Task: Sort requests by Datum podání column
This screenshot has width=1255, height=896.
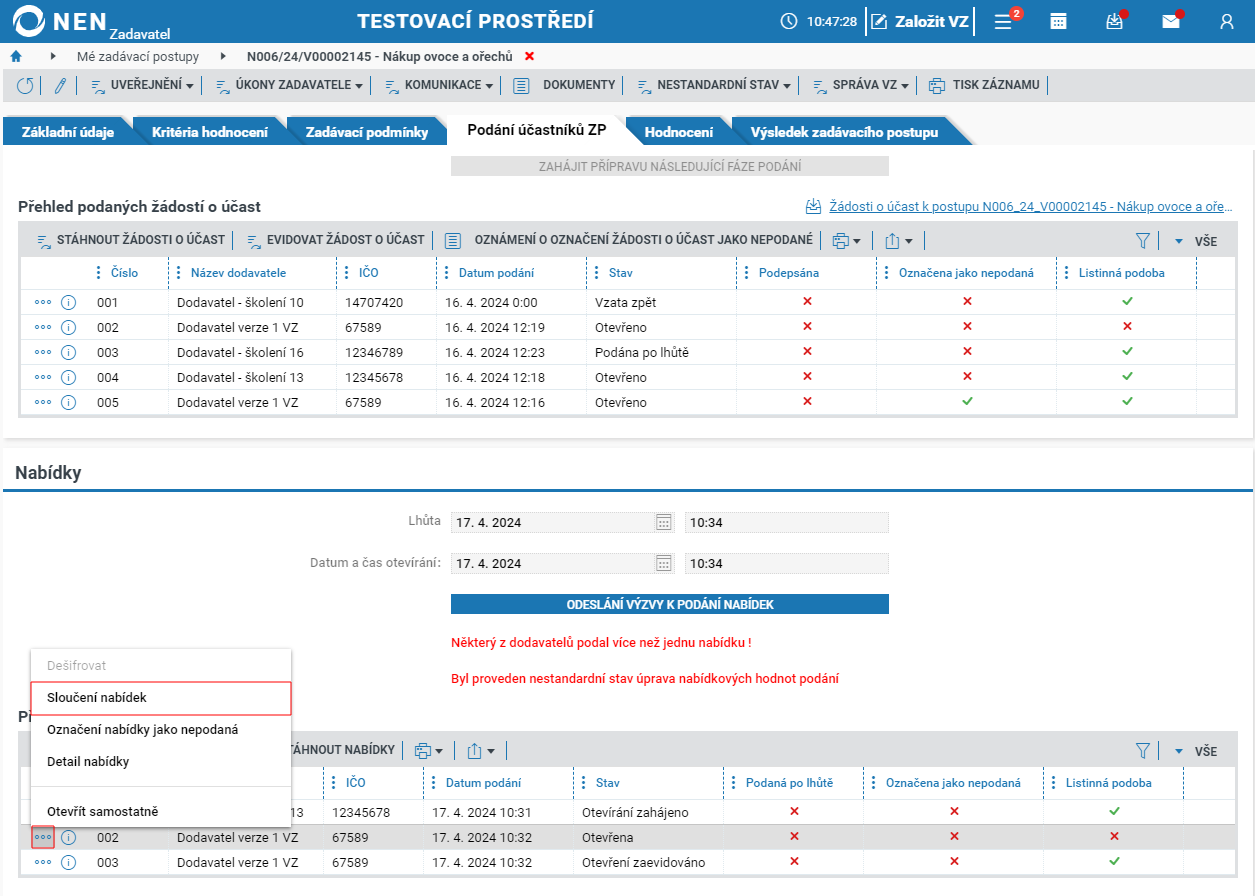Action: [496, 273]
